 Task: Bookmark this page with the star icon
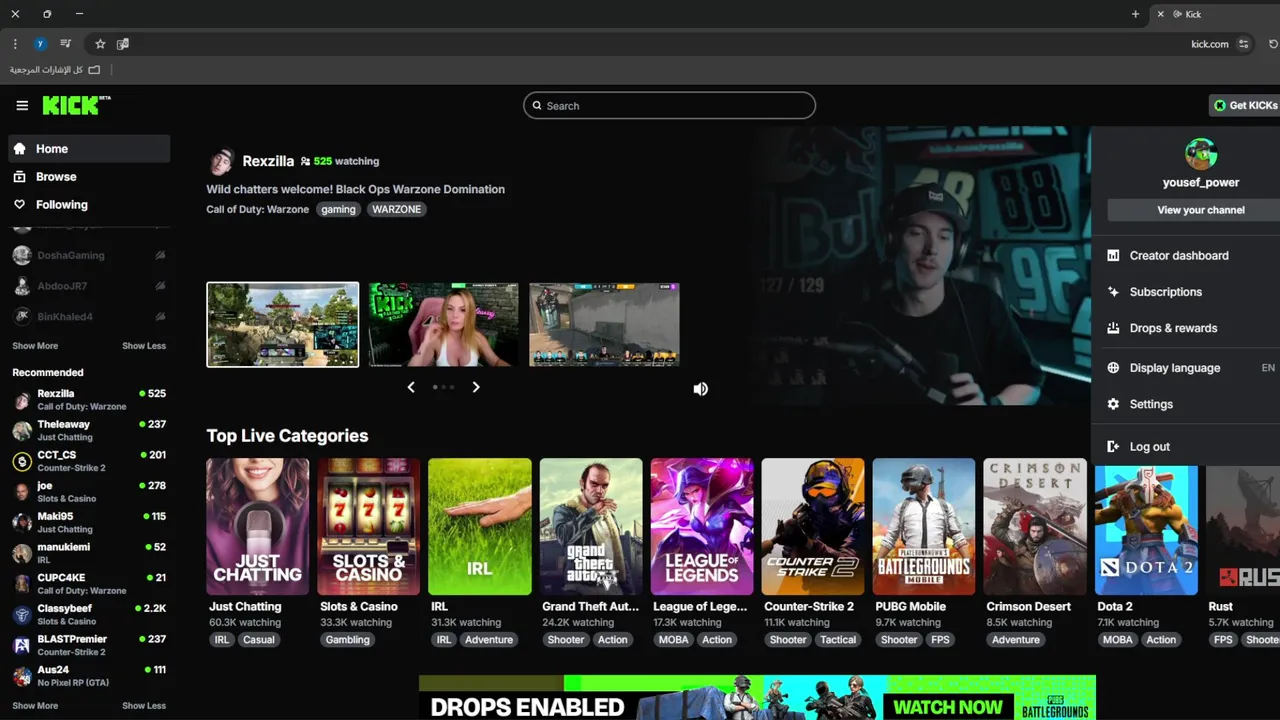[100, 44]
